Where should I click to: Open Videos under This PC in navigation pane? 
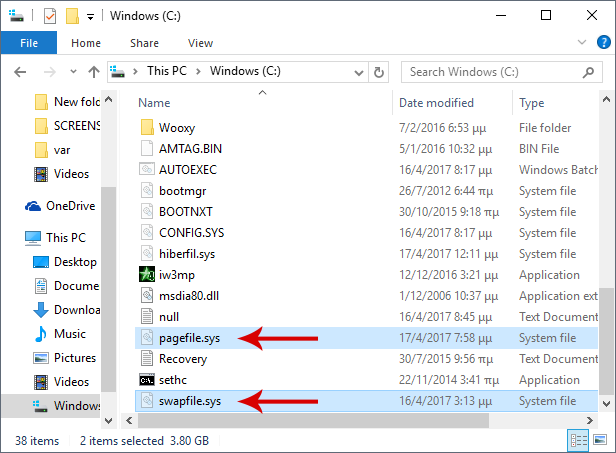point(61,381)
